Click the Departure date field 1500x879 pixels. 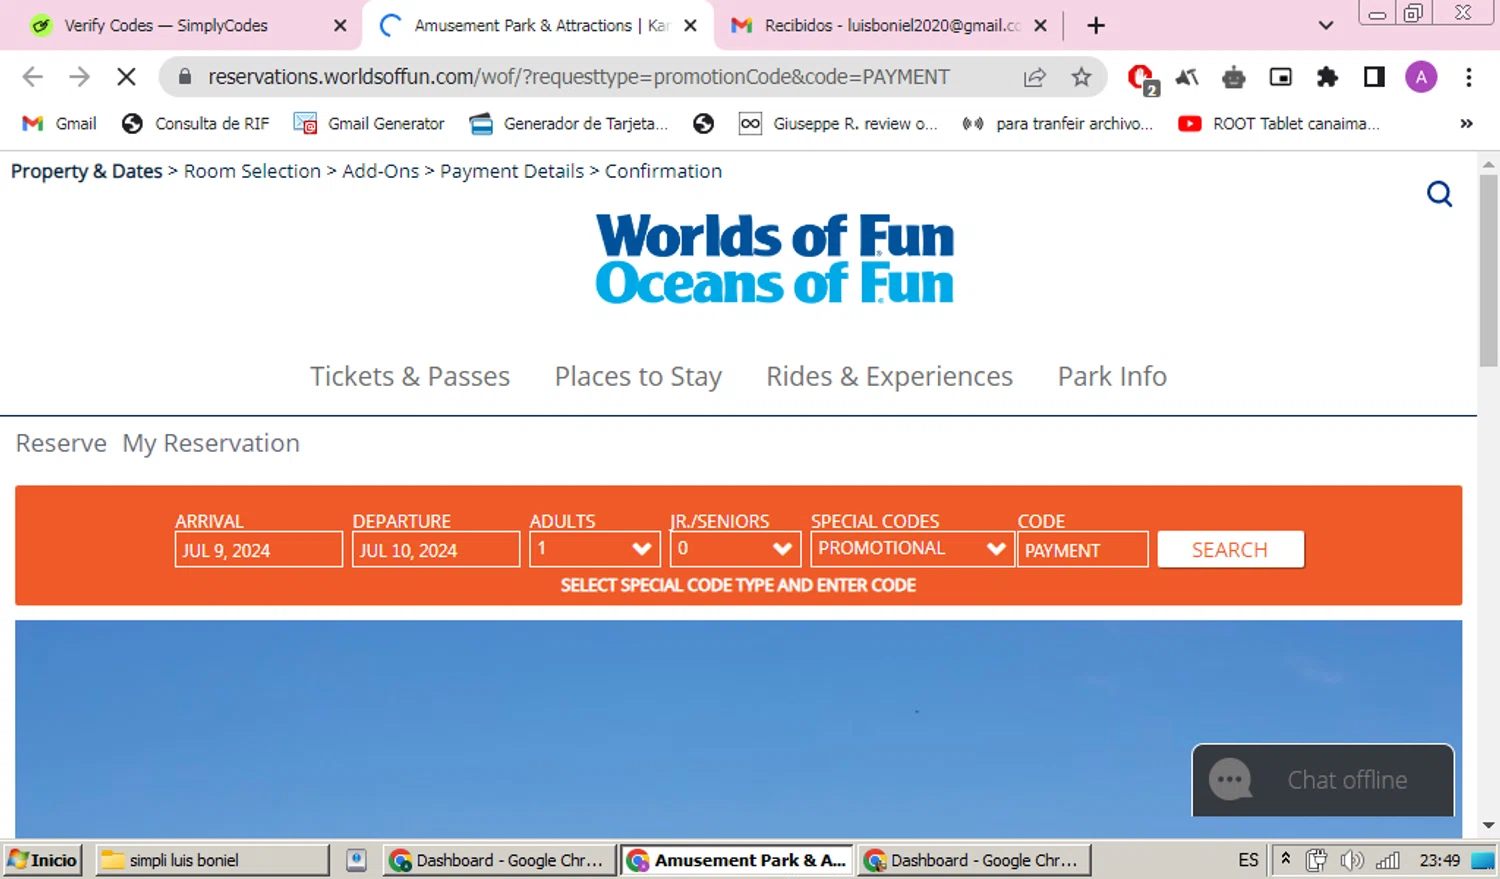point(436,550)
